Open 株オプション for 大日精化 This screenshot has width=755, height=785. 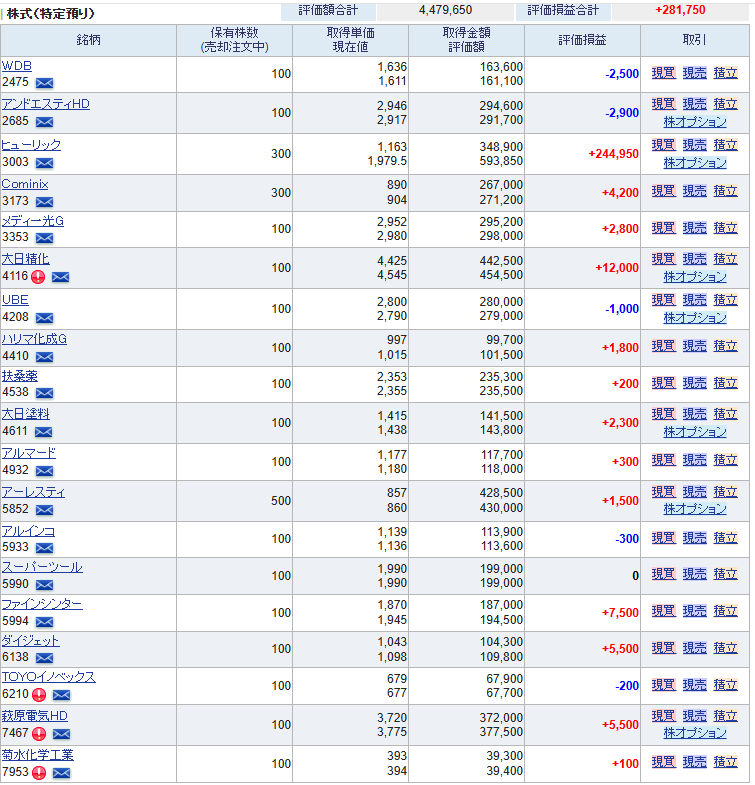pyautogui.click(x=695, y=277)
